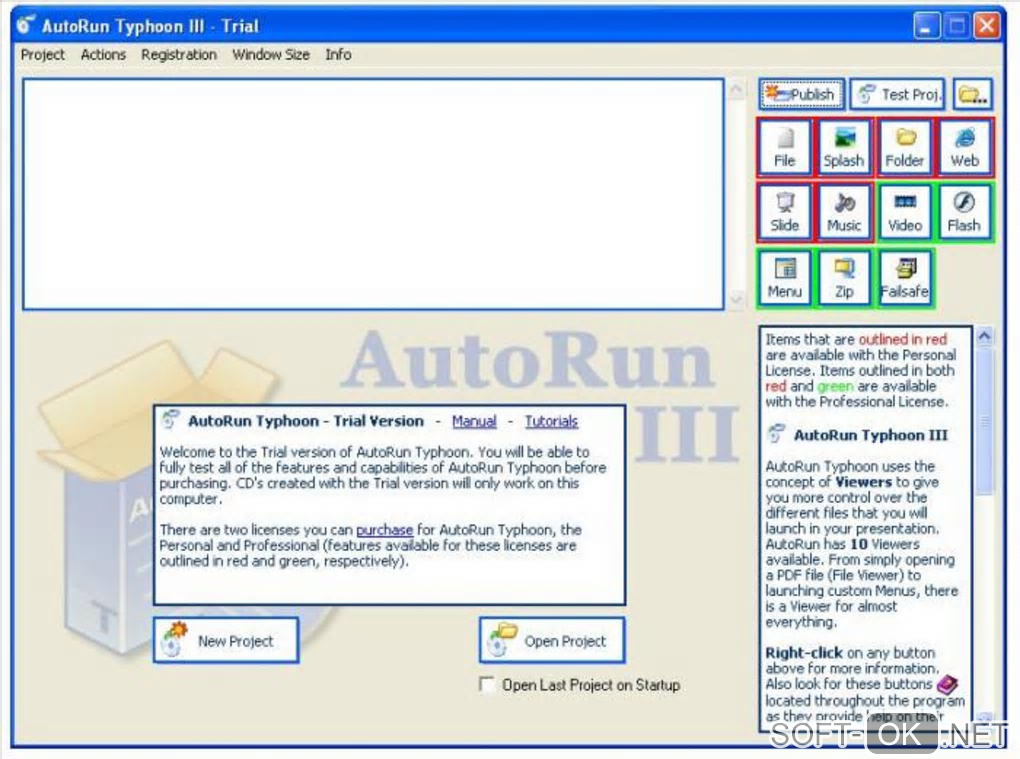Viewport: 1020px width, 759px height.
Task: Select the Zip viewer icon
Action: coord(844,278)
